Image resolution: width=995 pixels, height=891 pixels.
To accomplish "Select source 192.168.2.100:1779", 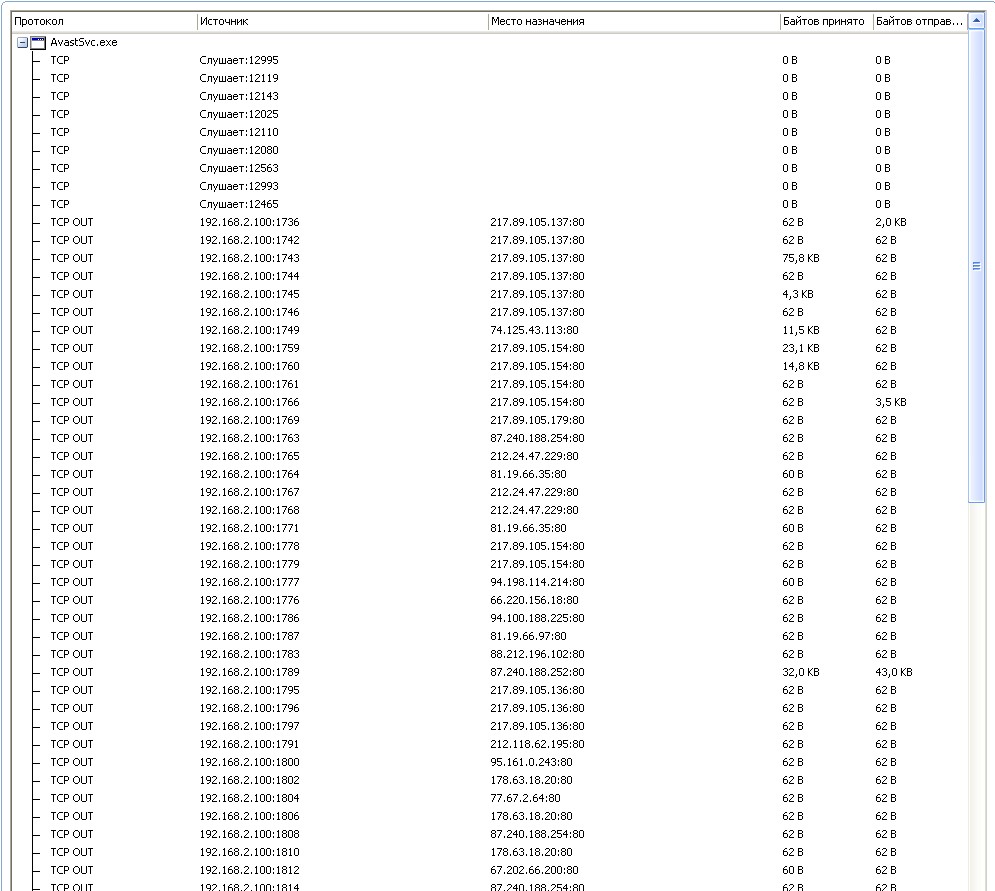I will pos(249,564).
